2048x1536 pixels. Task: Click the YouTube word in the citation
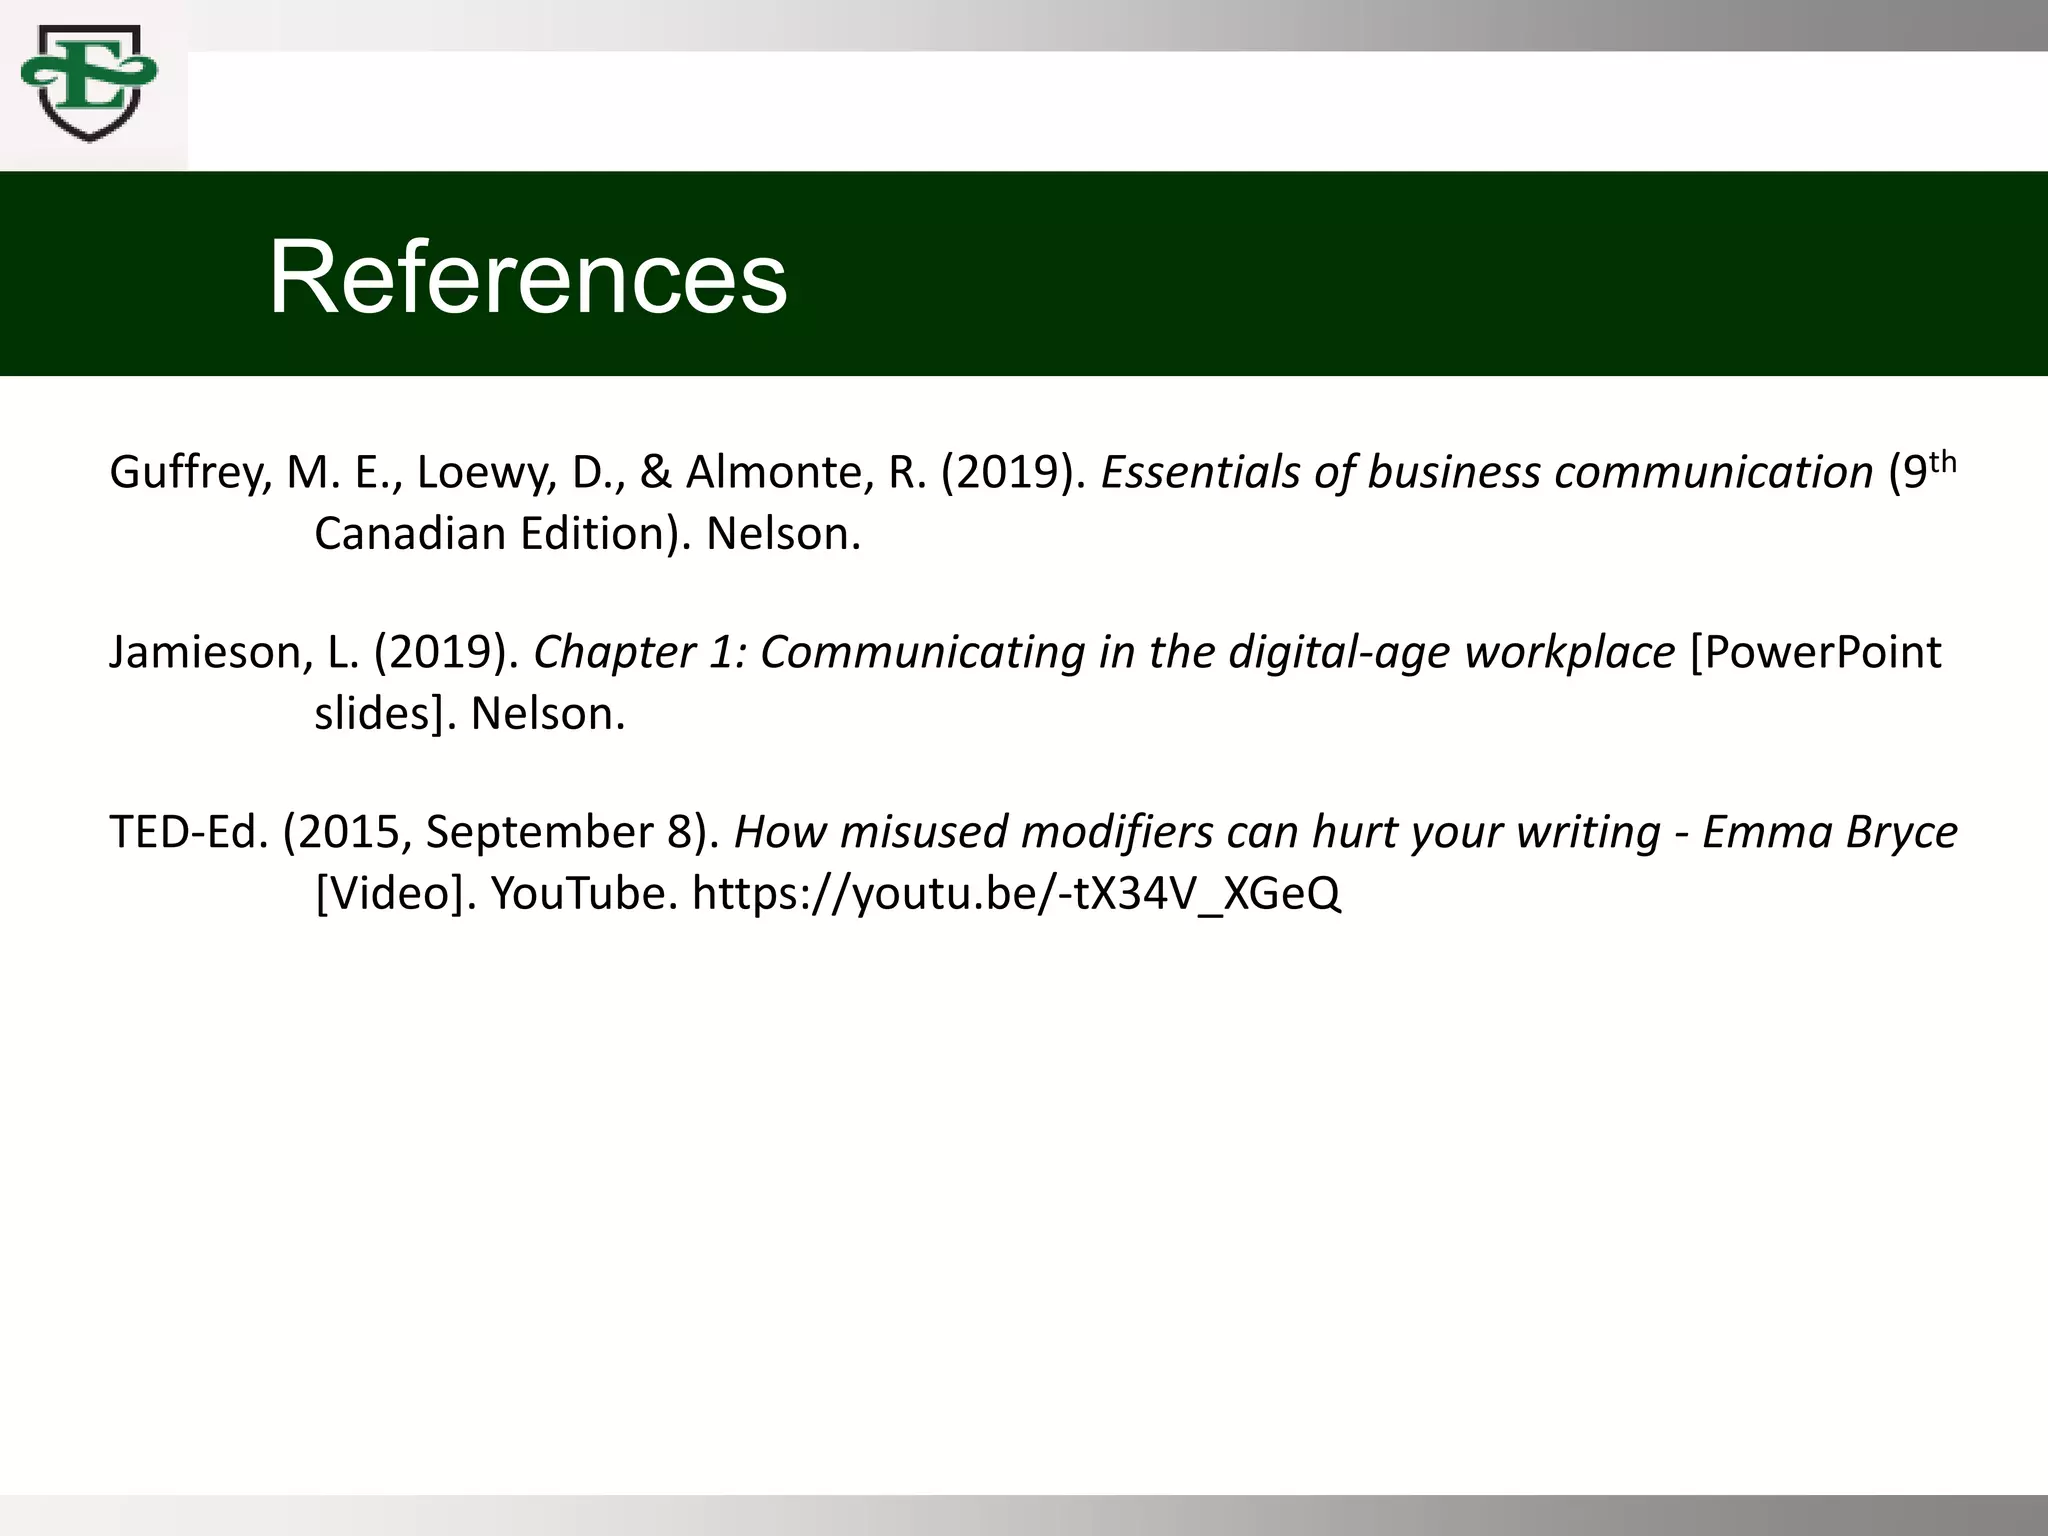click(x=577, y=893)
